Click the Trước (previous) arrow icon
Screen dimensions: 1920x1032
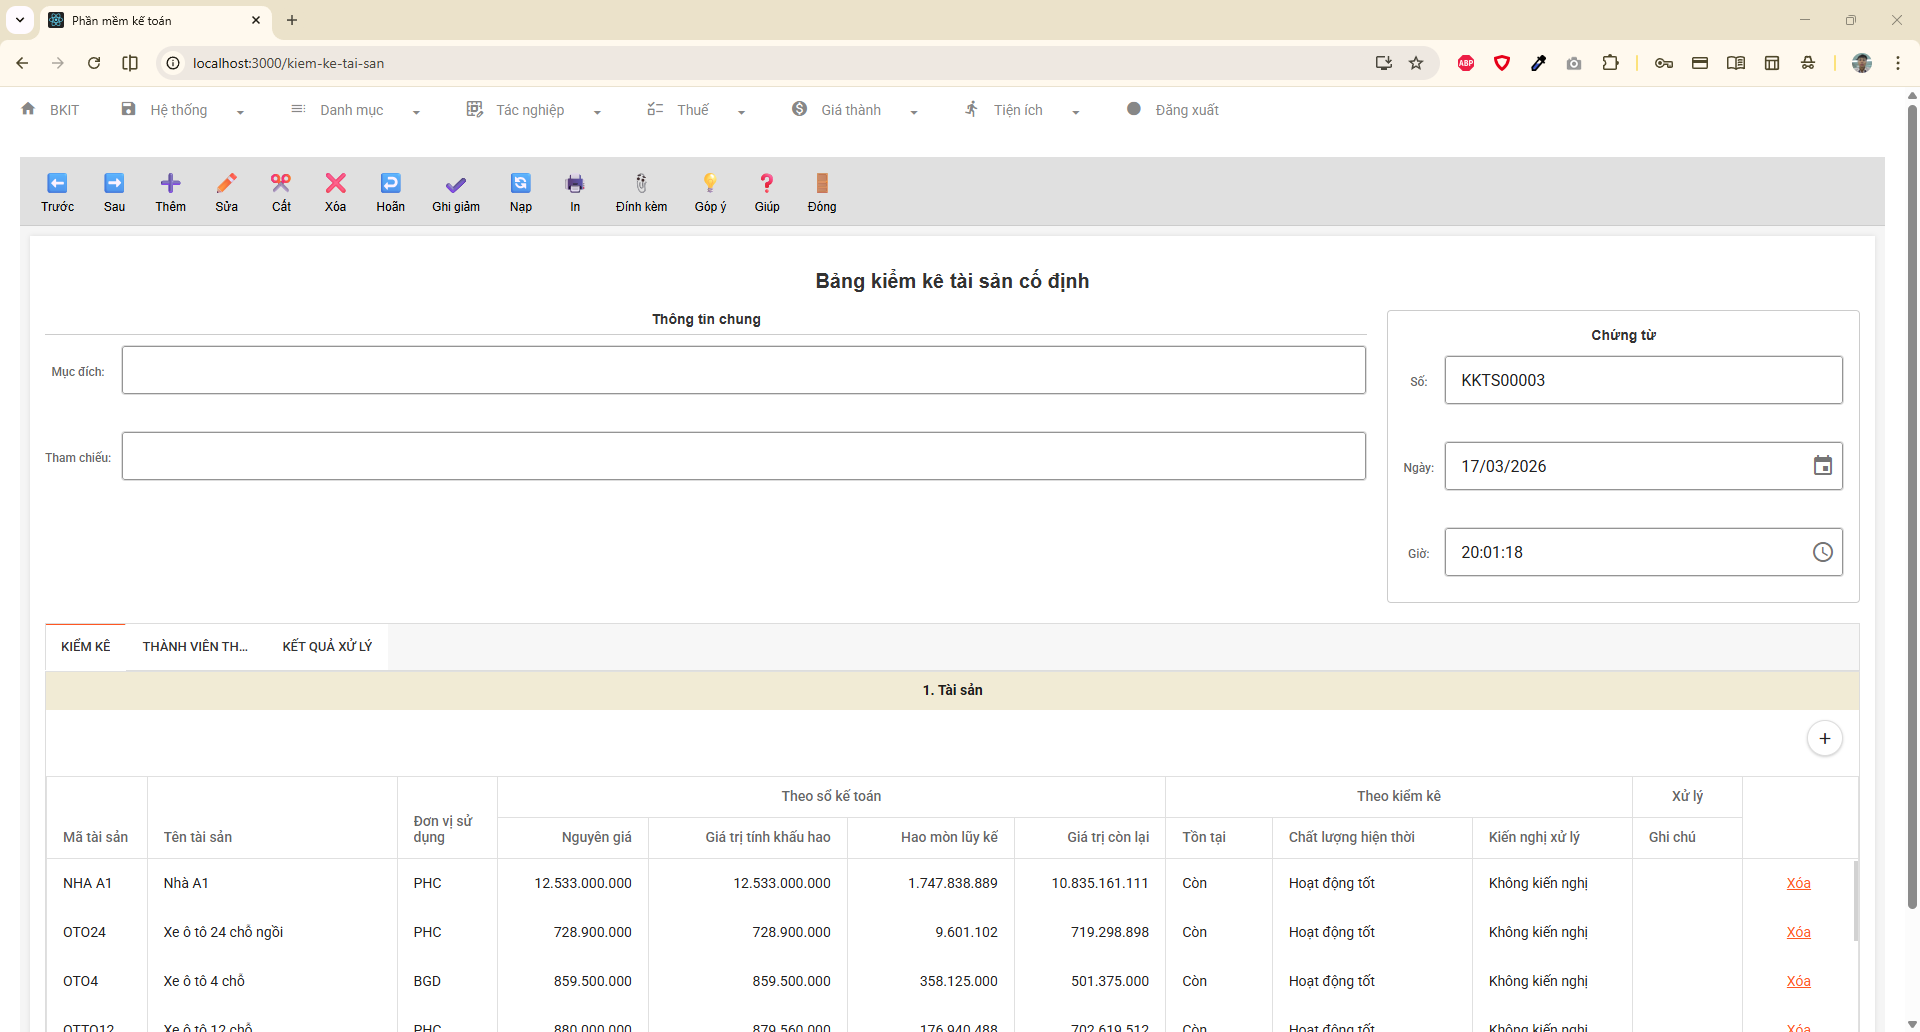57,184
